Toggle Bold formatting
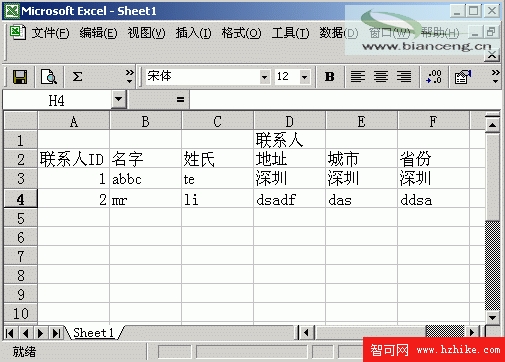The height and width of the screenshot is (362, 505). coord(330,77)
